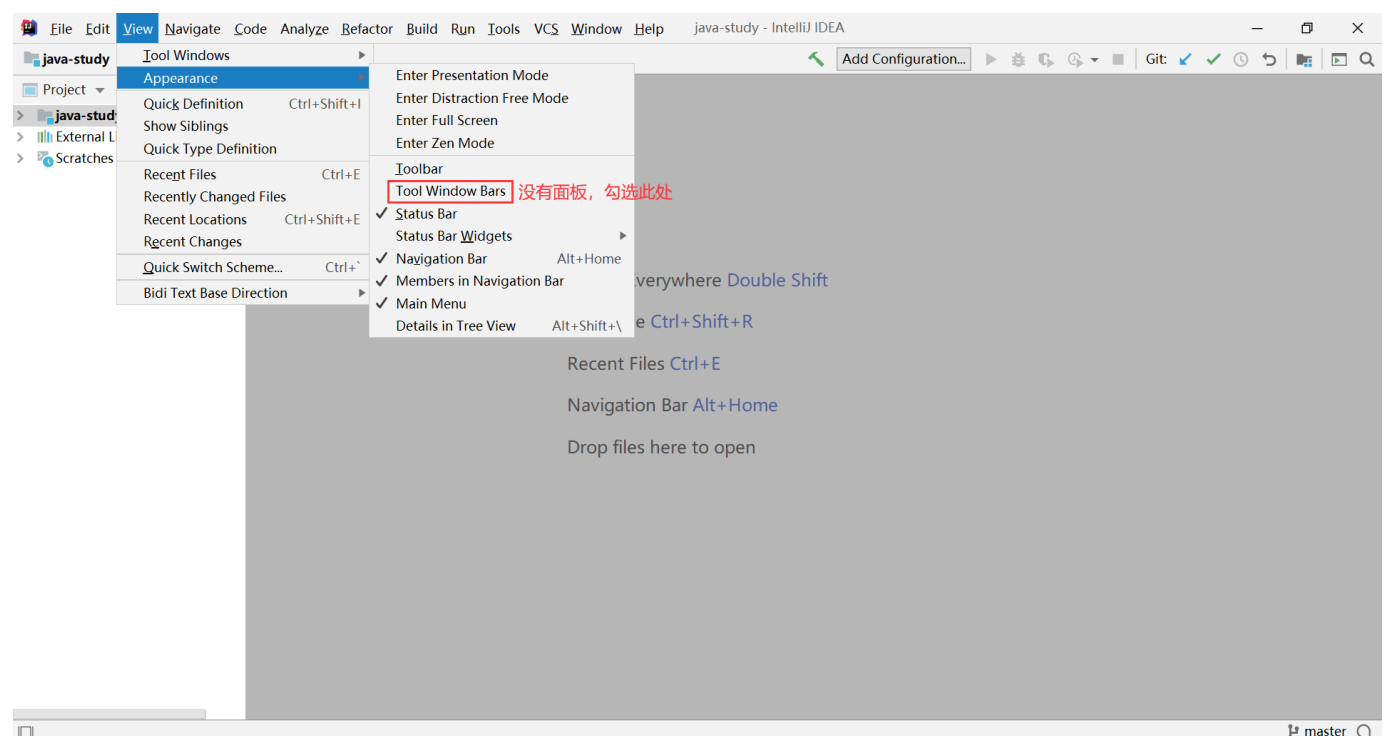The height and width of the screenshot is (736, 1394).
Task: Open the Refactor menu
Action: (x=367, y=29)
